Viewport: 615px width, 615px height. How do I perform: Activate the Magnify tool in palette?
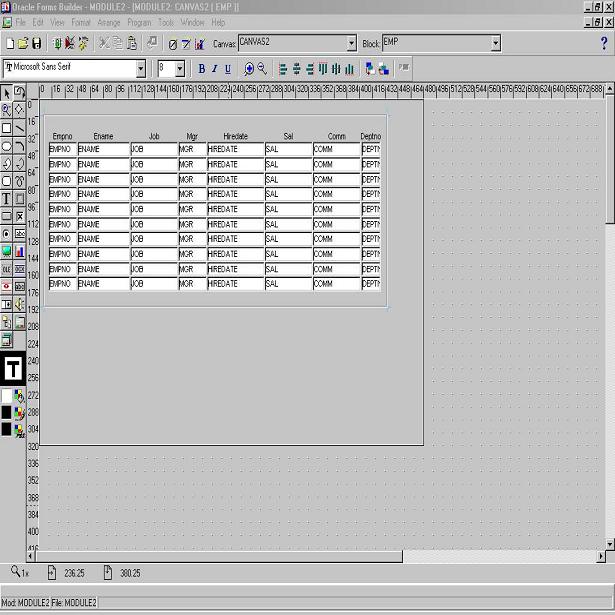6,110
